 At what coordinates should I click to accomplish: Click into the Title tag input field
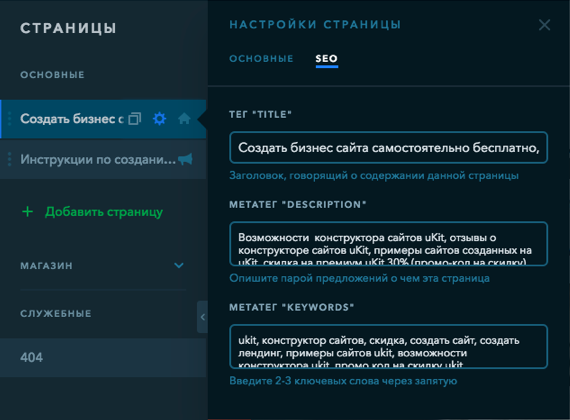[388, 148]
